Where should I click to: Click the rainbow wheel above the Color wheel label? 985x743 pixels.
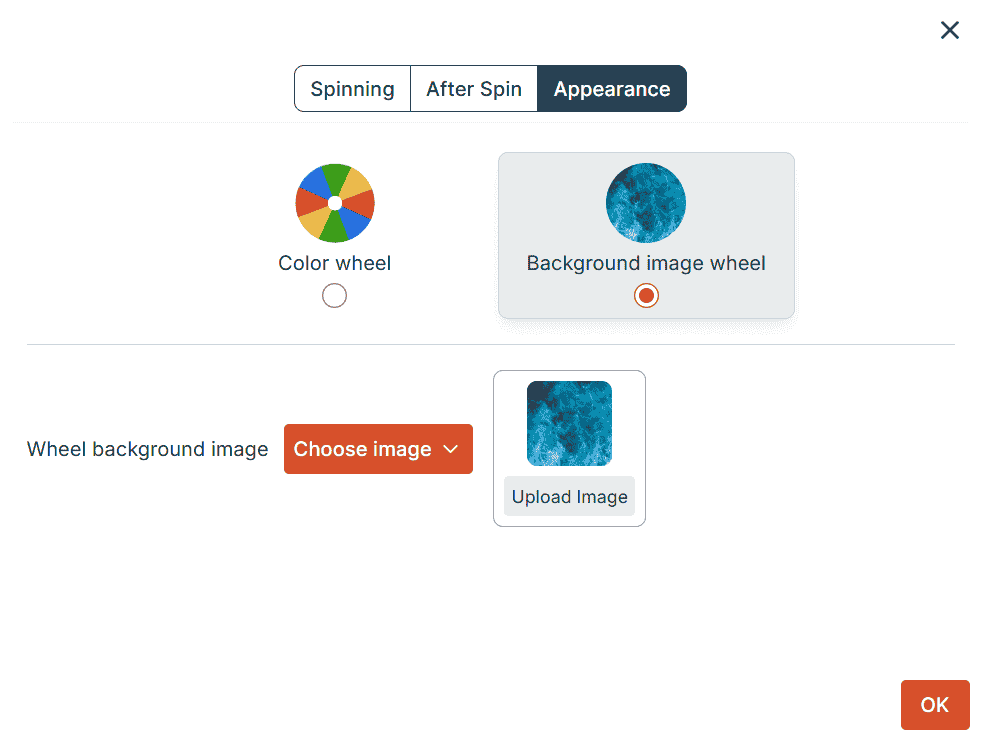click(x=334, y=203)
